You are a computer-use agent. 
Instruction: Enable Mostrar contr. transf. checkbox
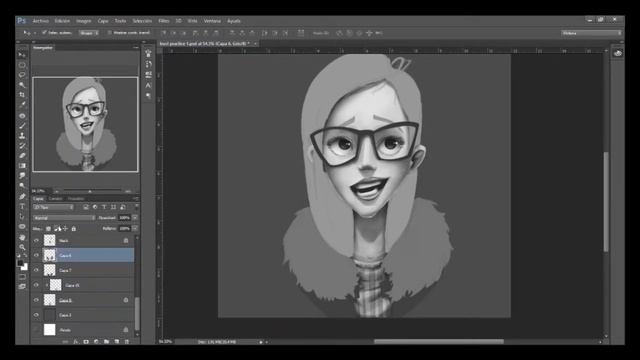click(109, 33)
